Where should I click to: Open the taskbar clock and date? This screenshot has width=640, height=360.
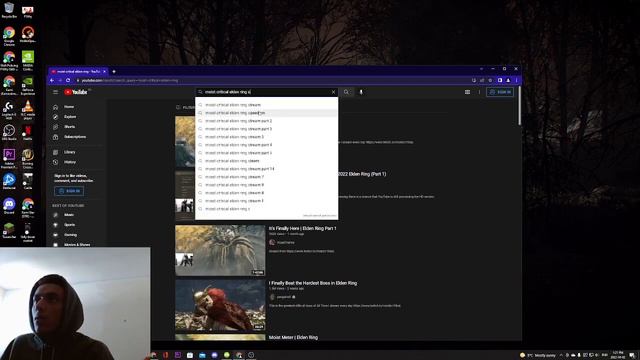(618, 355)
